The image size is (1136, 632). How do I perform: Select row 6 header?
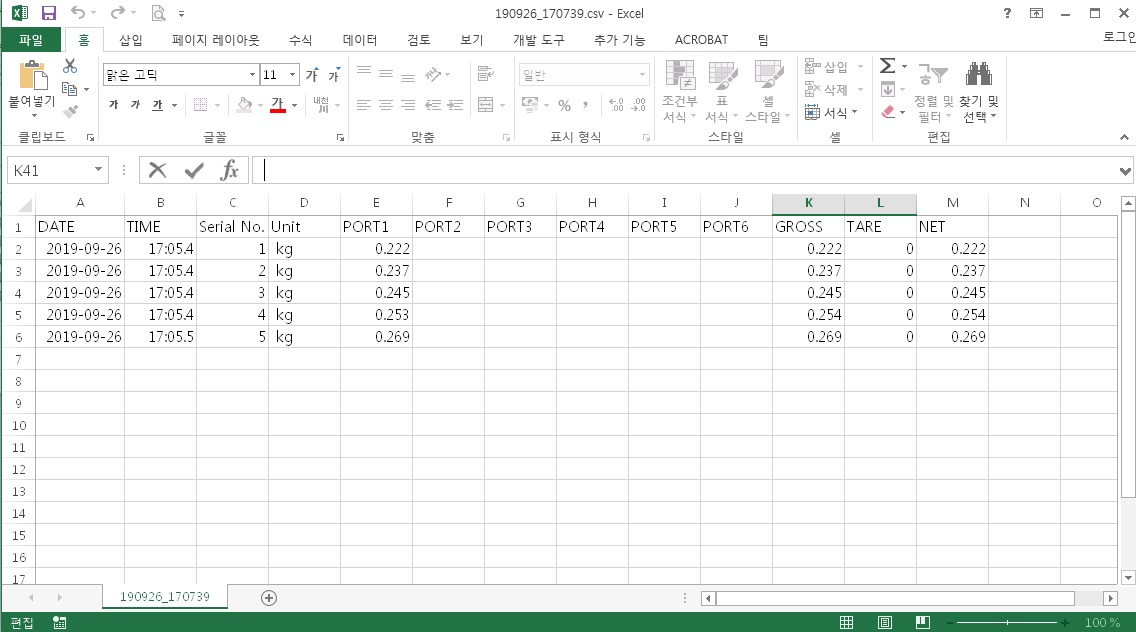point(19,337)
